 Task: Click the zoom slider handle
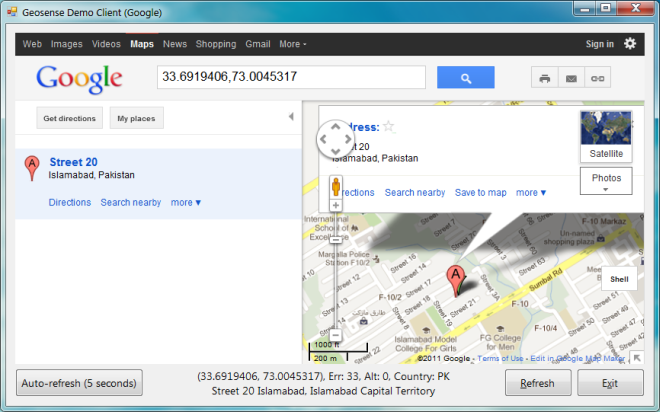click(x=335, y=240)
